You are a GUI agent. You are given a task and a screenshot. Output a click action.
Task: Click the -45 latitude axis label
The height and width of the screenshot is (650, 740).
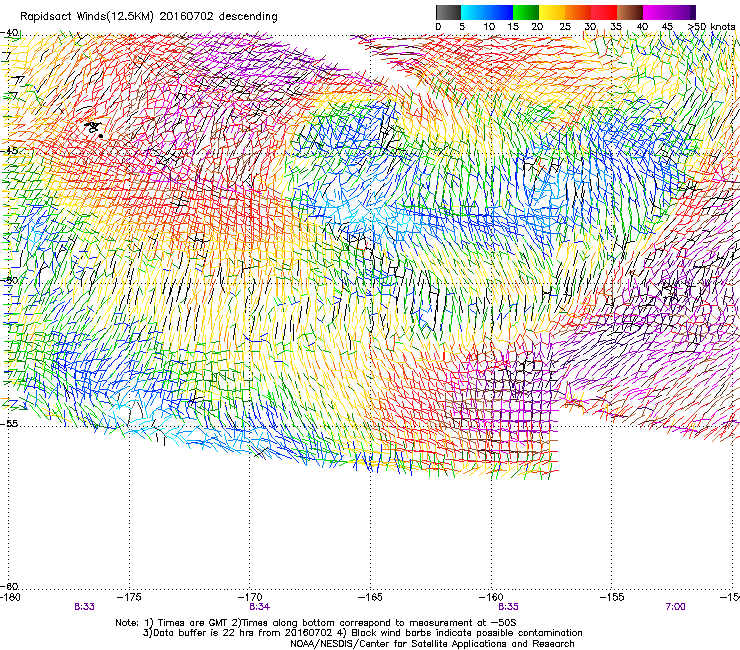click(9, 151)
